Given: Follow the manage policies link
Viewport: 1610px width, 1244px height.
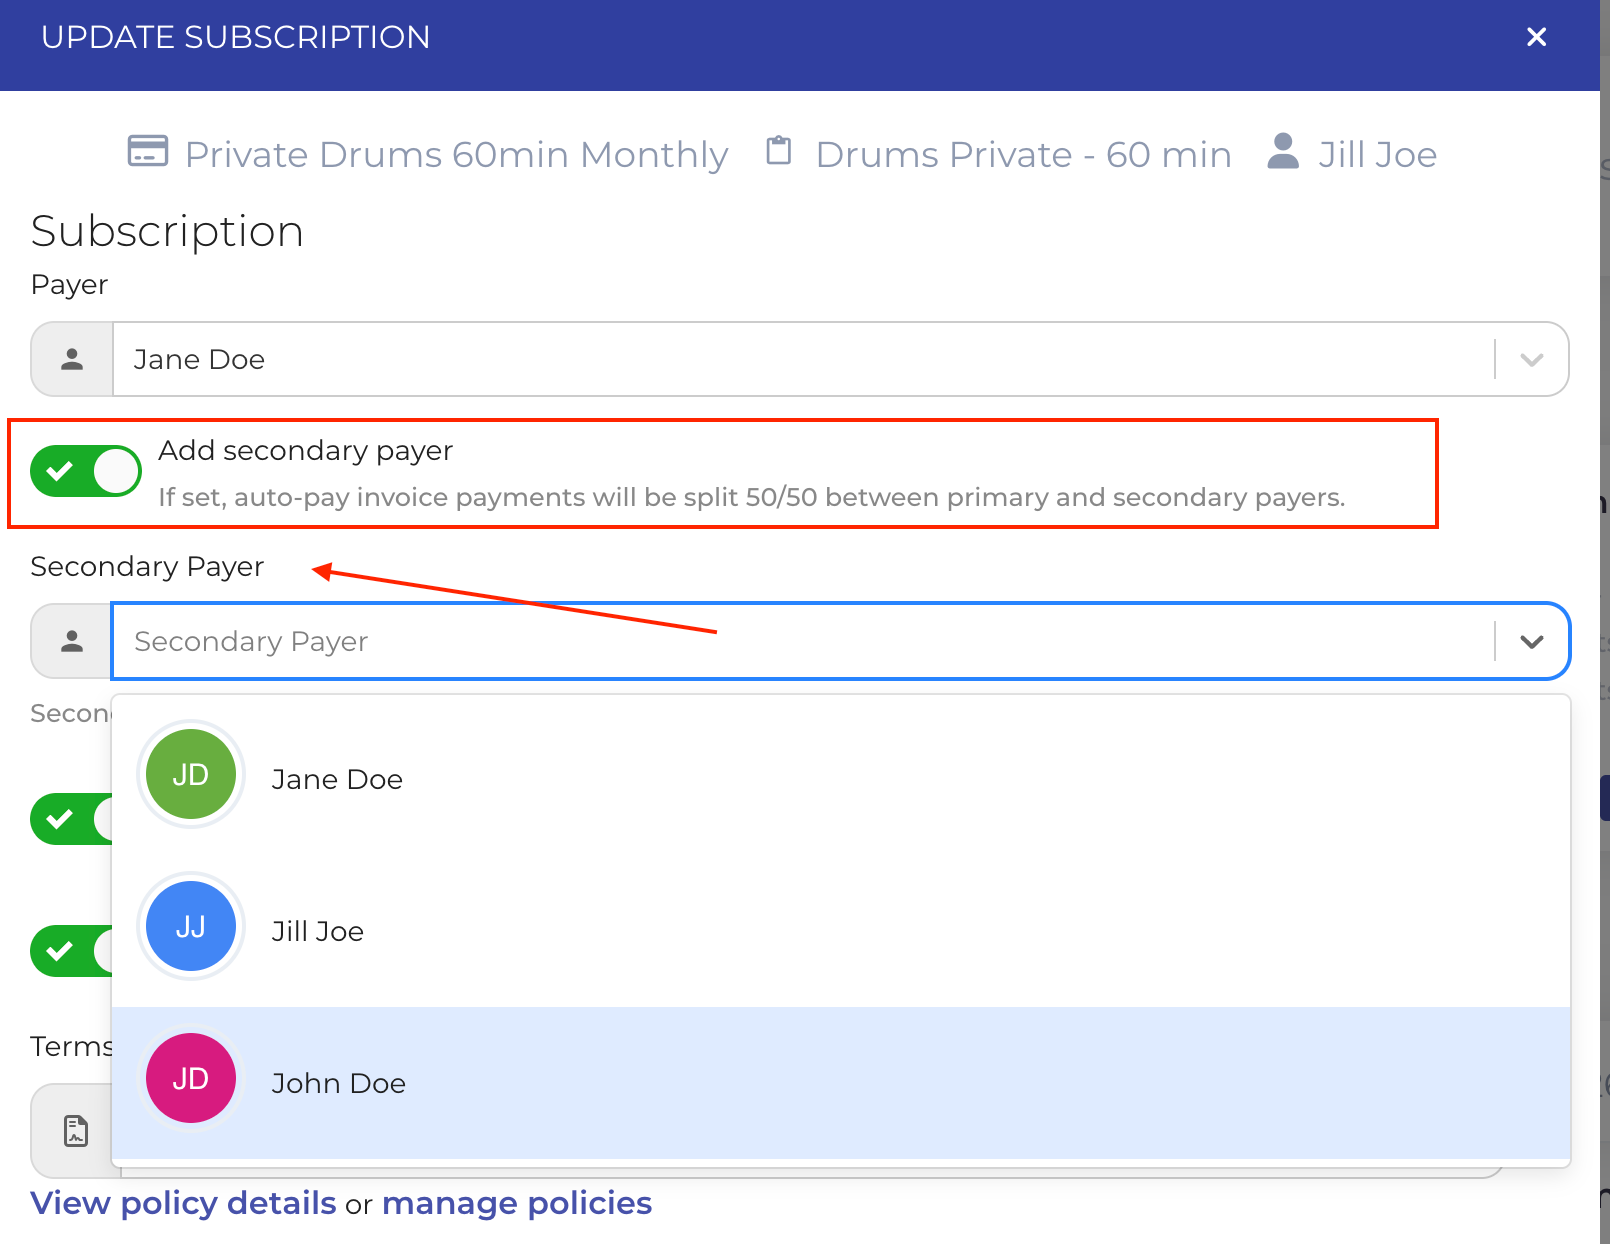Looking at the screenshot, I should 516,1203.
